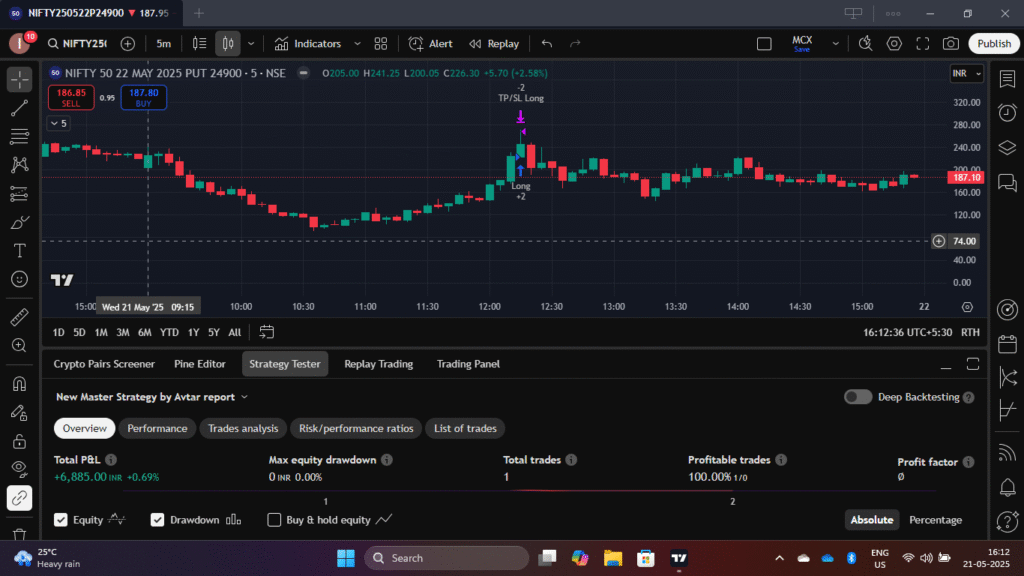The width and height of the screenshot is (1024, 576).
Task: Start bar Replay mode
Action: click(494, 44)
